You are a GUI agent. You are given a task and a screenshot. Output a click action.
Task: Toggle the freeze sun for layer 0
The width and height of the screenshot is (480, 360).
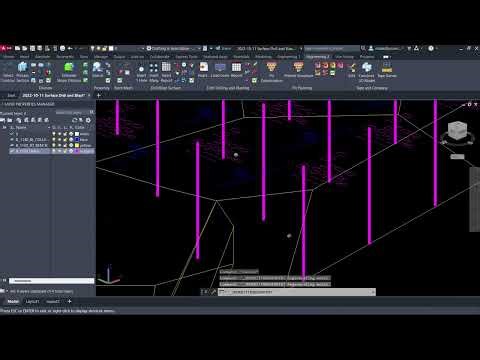coord(60,134)
